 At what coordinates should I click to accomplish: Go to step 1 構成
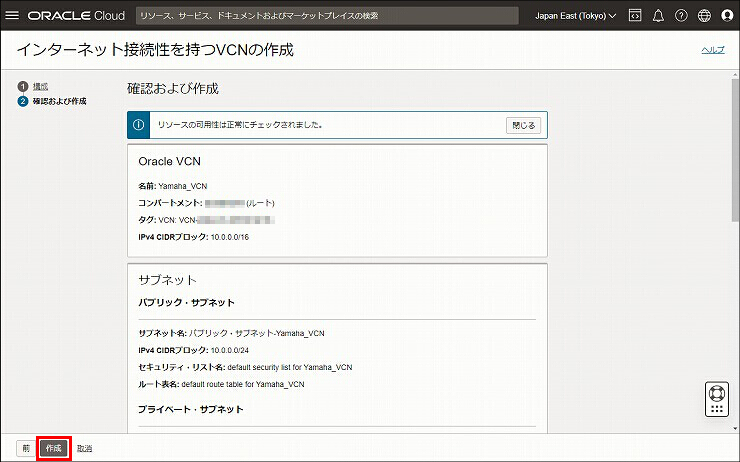point(40,86)
